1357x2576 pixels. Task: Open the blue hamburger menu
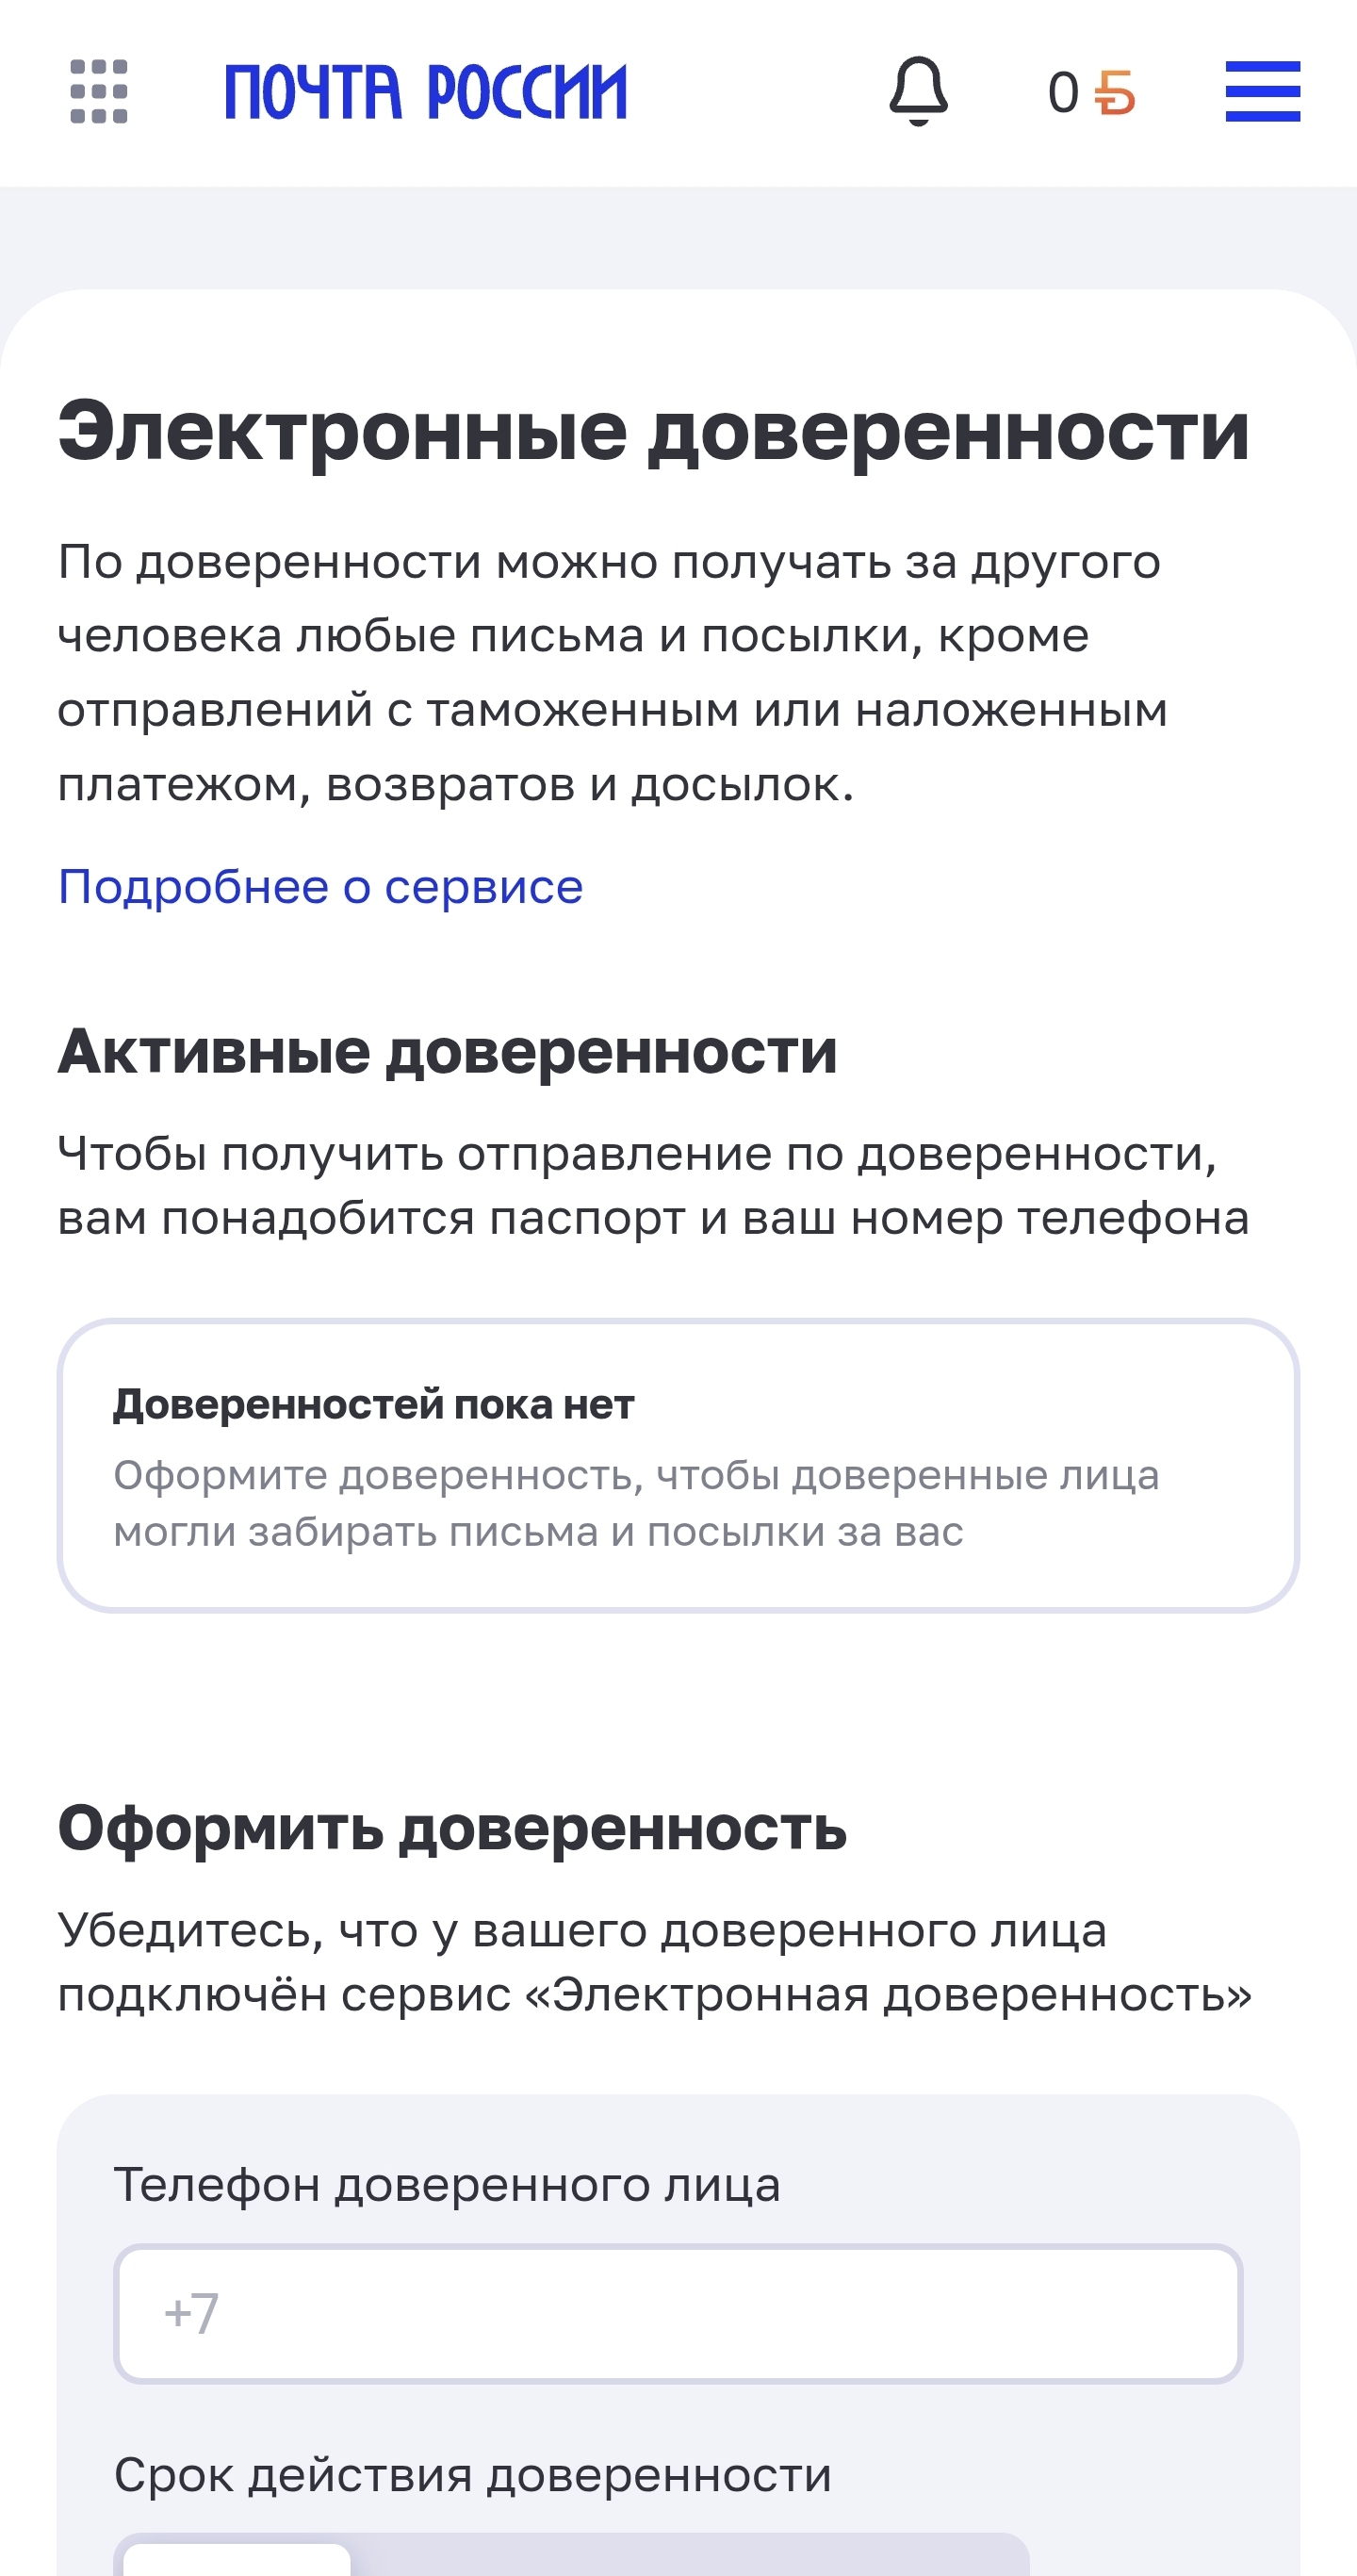[x=1262, y=91]
